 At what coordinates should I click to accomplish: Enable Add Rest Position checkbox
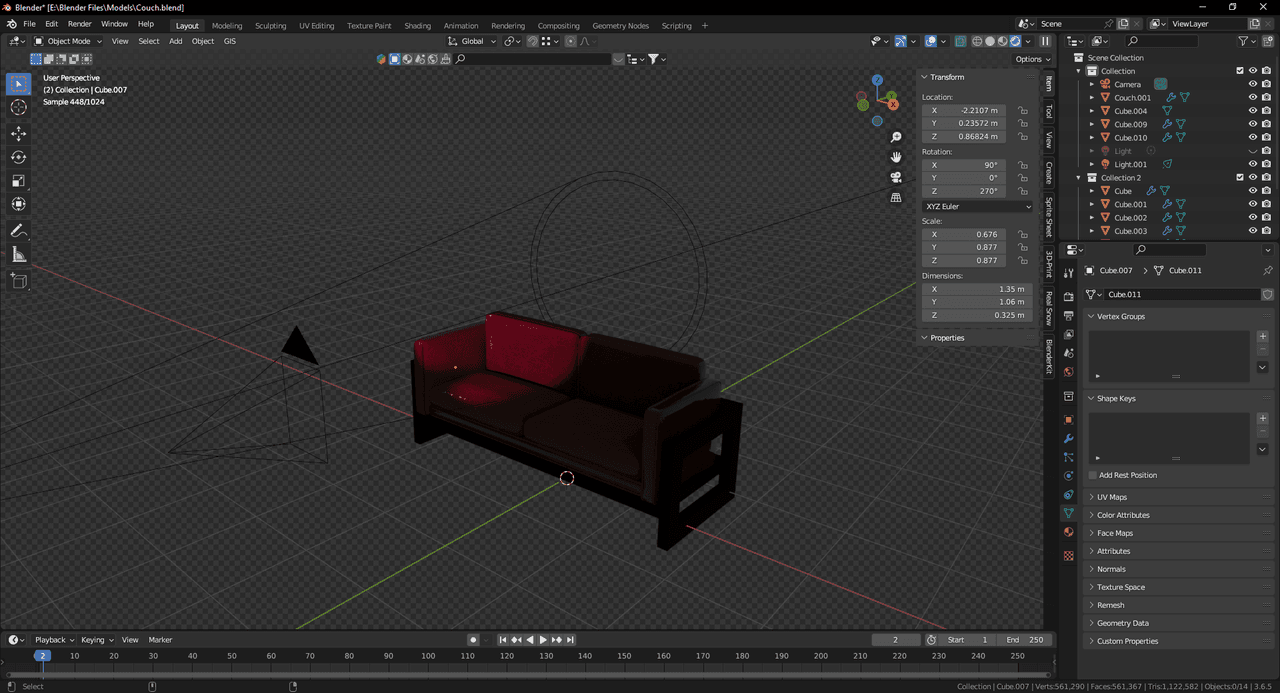point(1093,475)
